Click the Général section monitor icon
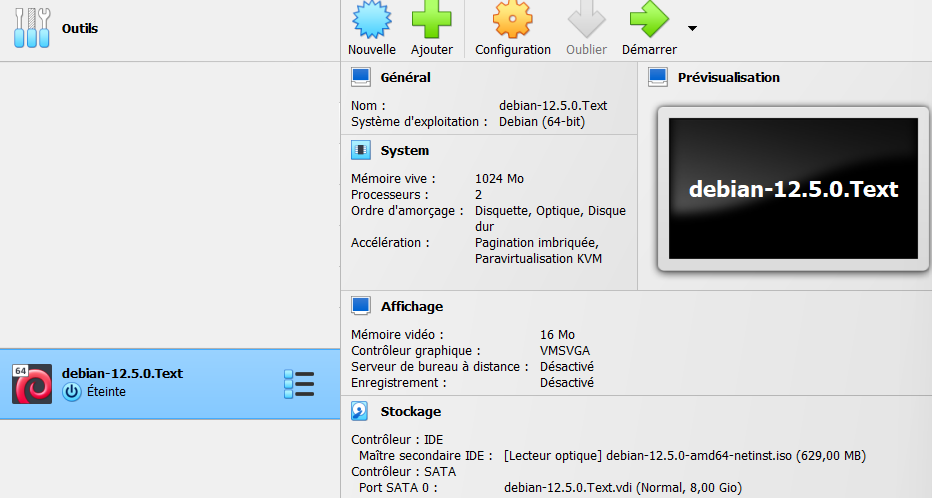The width and height of the screenshot is (932, 498). [x=361, y=77]
